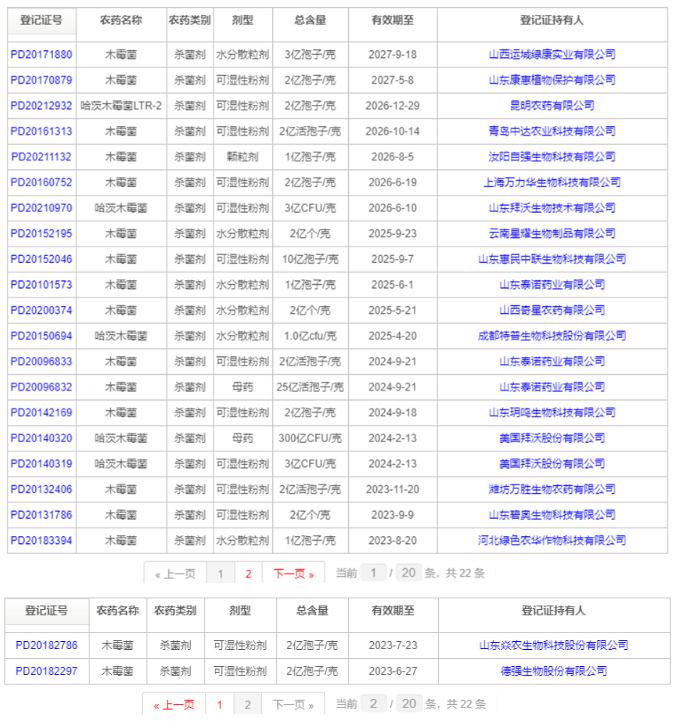
Task: Open registration PD20140320
Action: (x=41, y=438)
